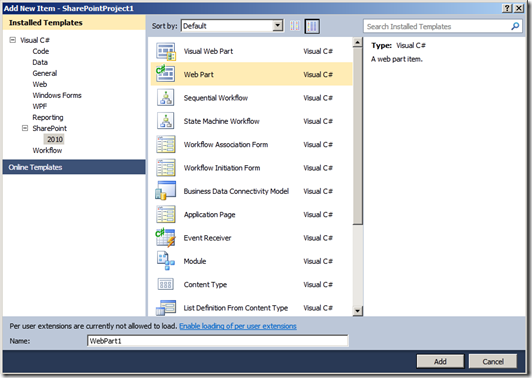Select the 2010 node under SharePoint

(x=55, y=139)
